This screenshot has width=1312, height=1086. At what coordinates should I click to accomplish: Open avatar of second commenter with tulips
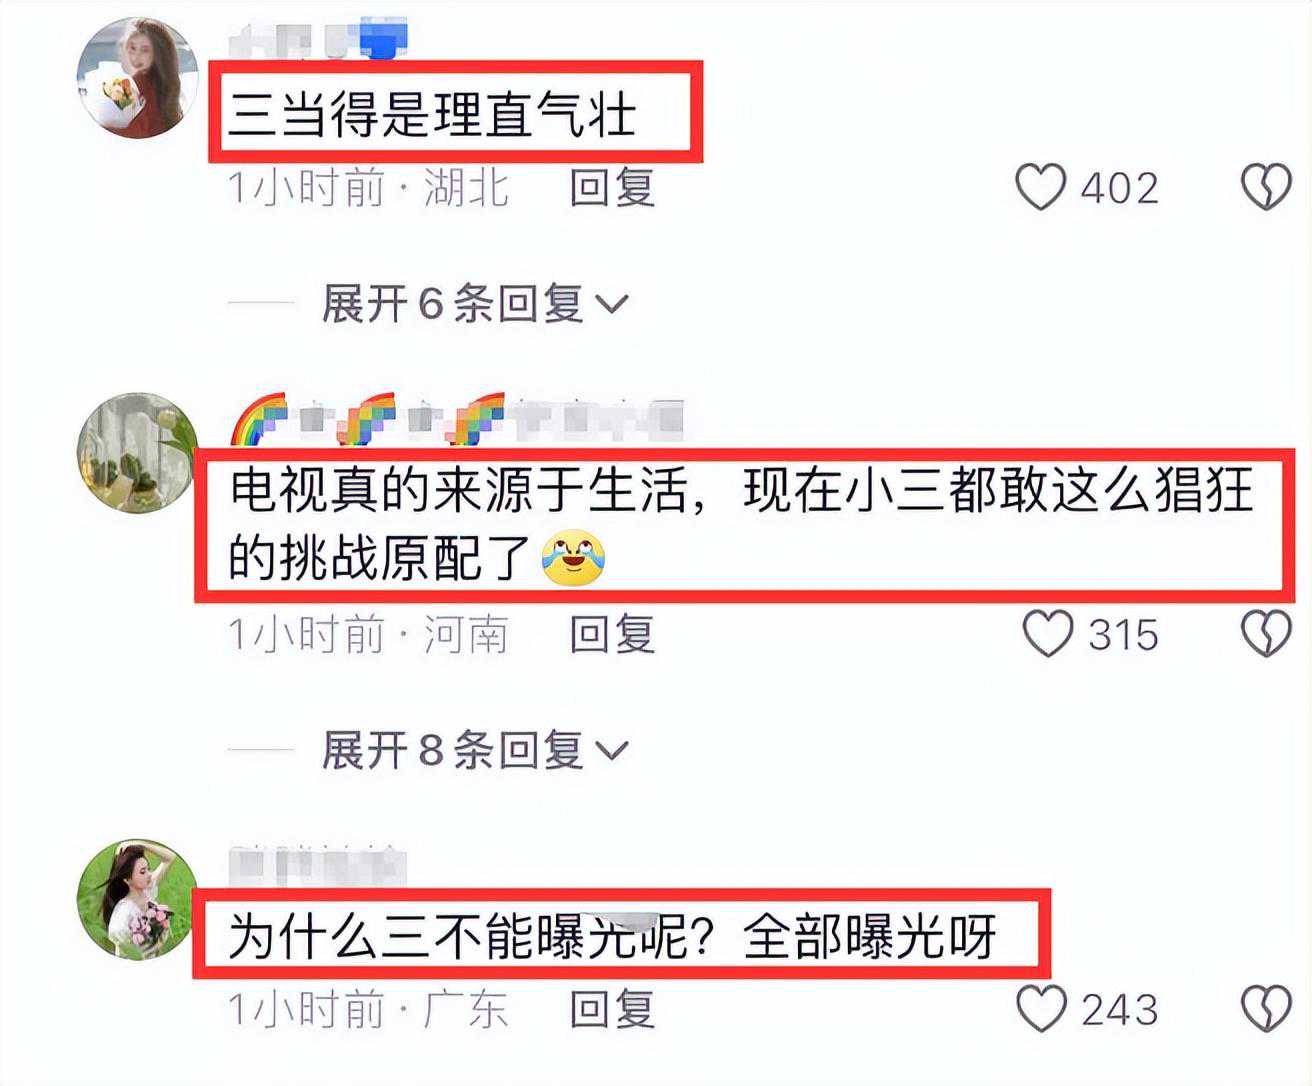tap(138, 452)
